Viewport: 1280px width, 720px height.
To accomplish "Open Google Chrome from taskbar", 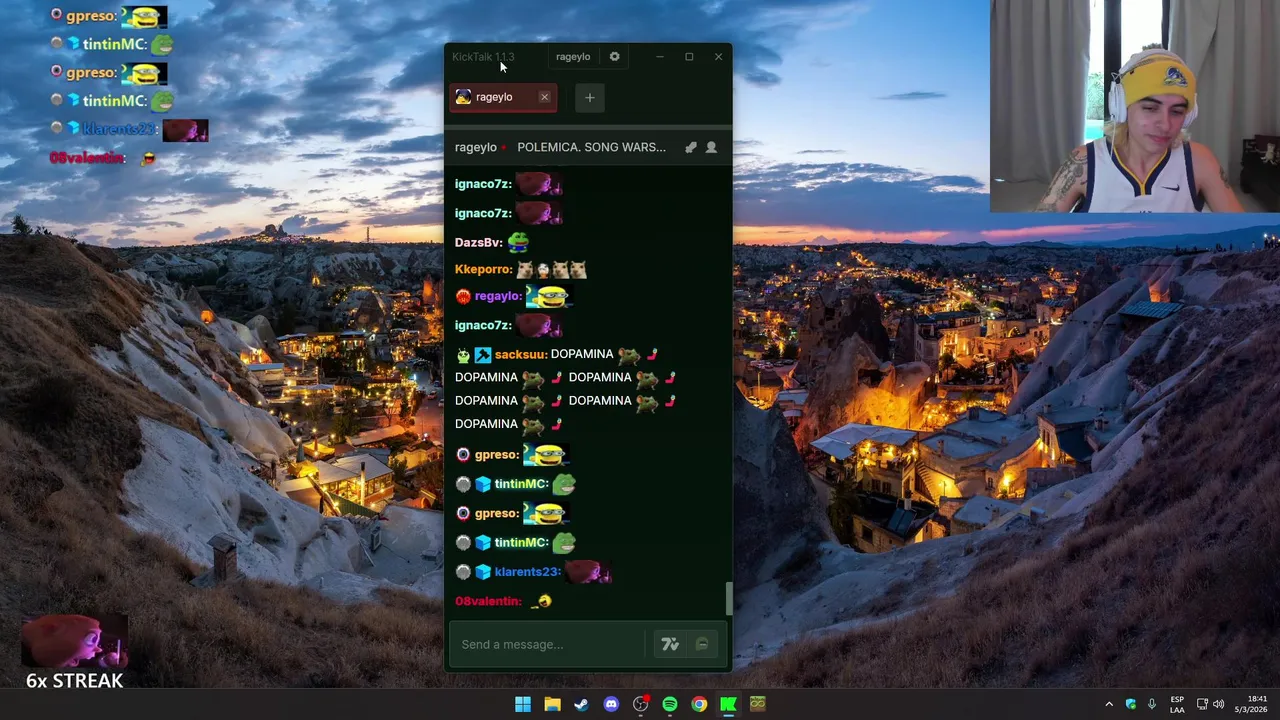I will point(699,704).
